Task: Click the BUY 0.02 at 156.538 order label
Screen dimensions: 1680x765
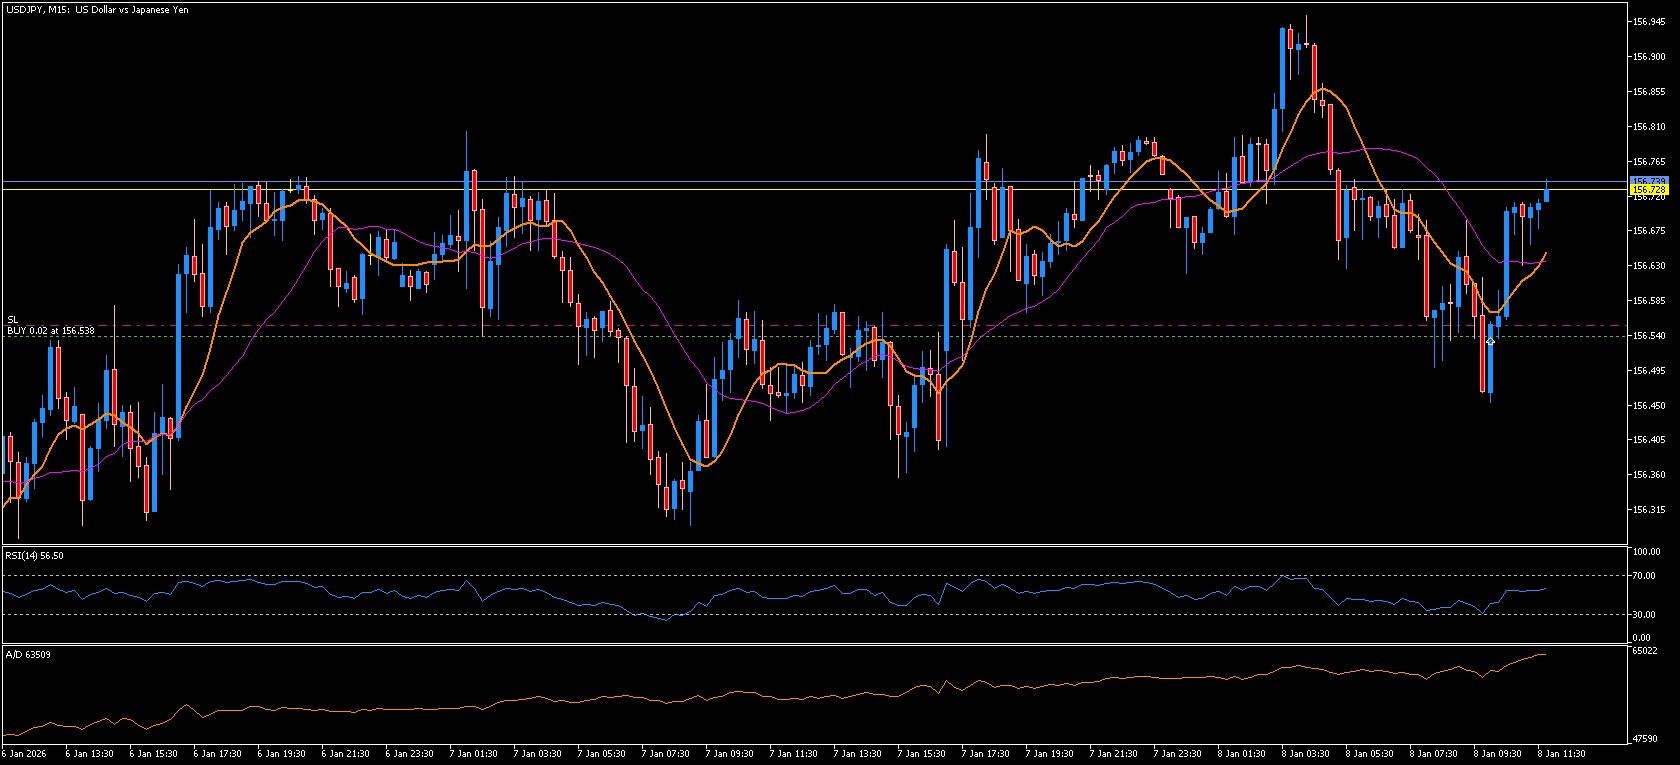Action: point(51,330)
